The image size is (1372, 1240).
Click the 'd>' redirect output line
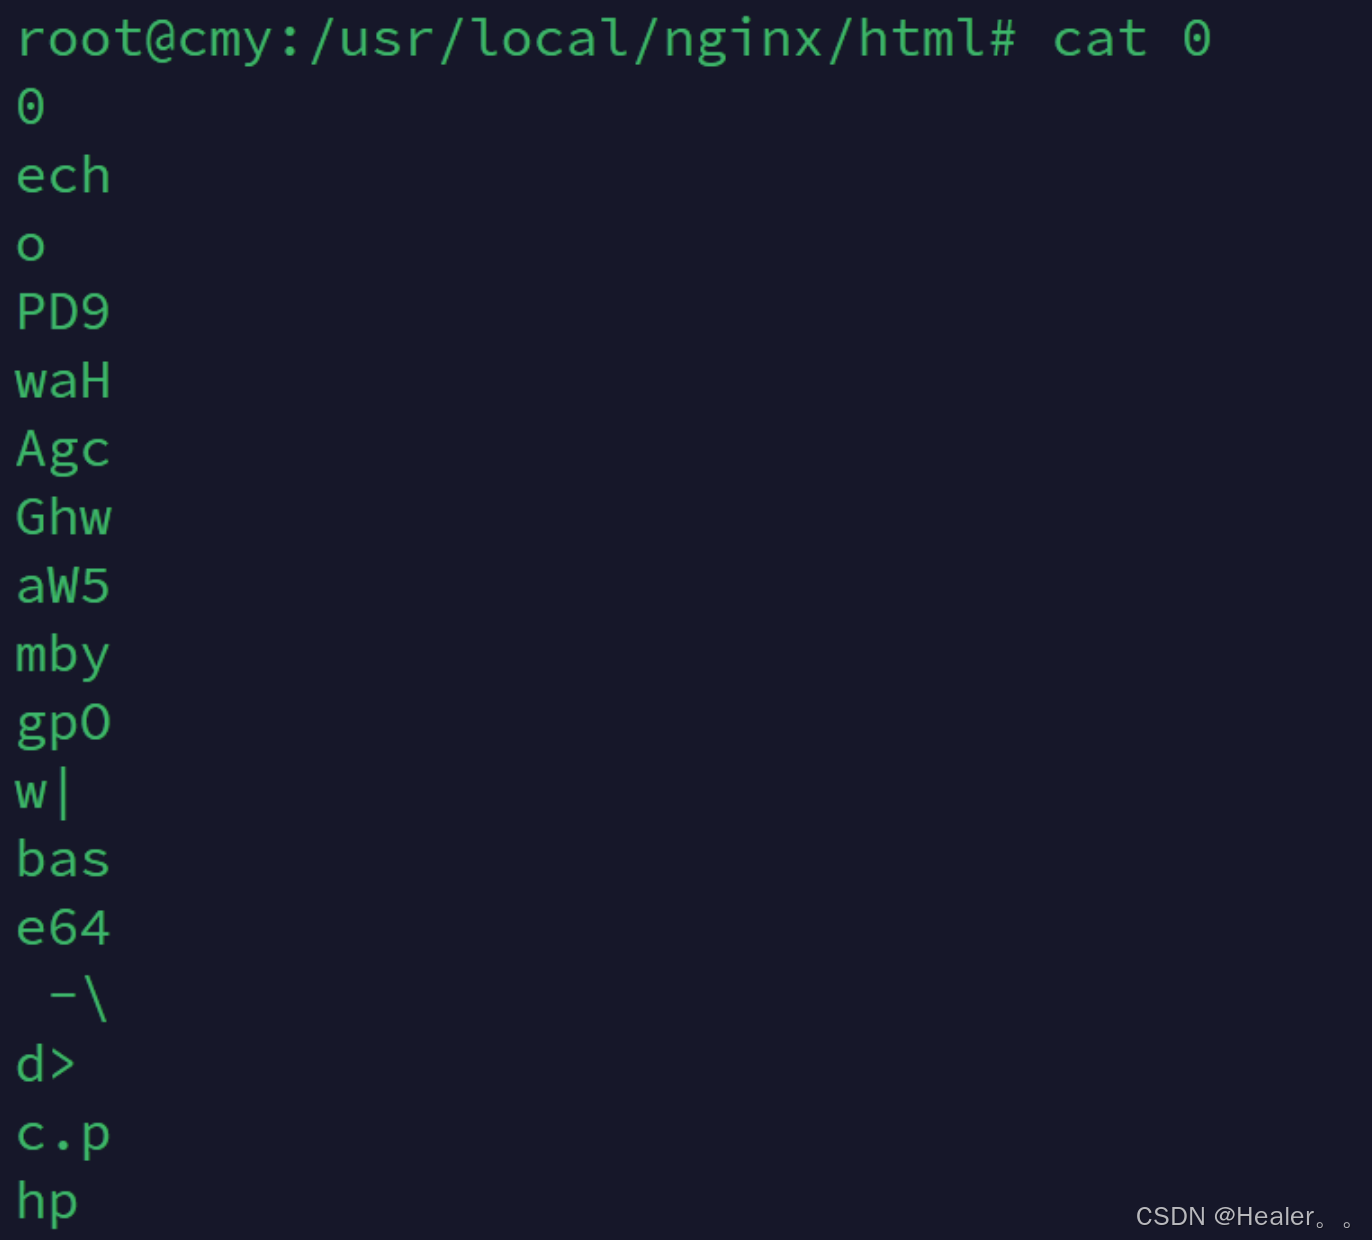pos(46,1063)
